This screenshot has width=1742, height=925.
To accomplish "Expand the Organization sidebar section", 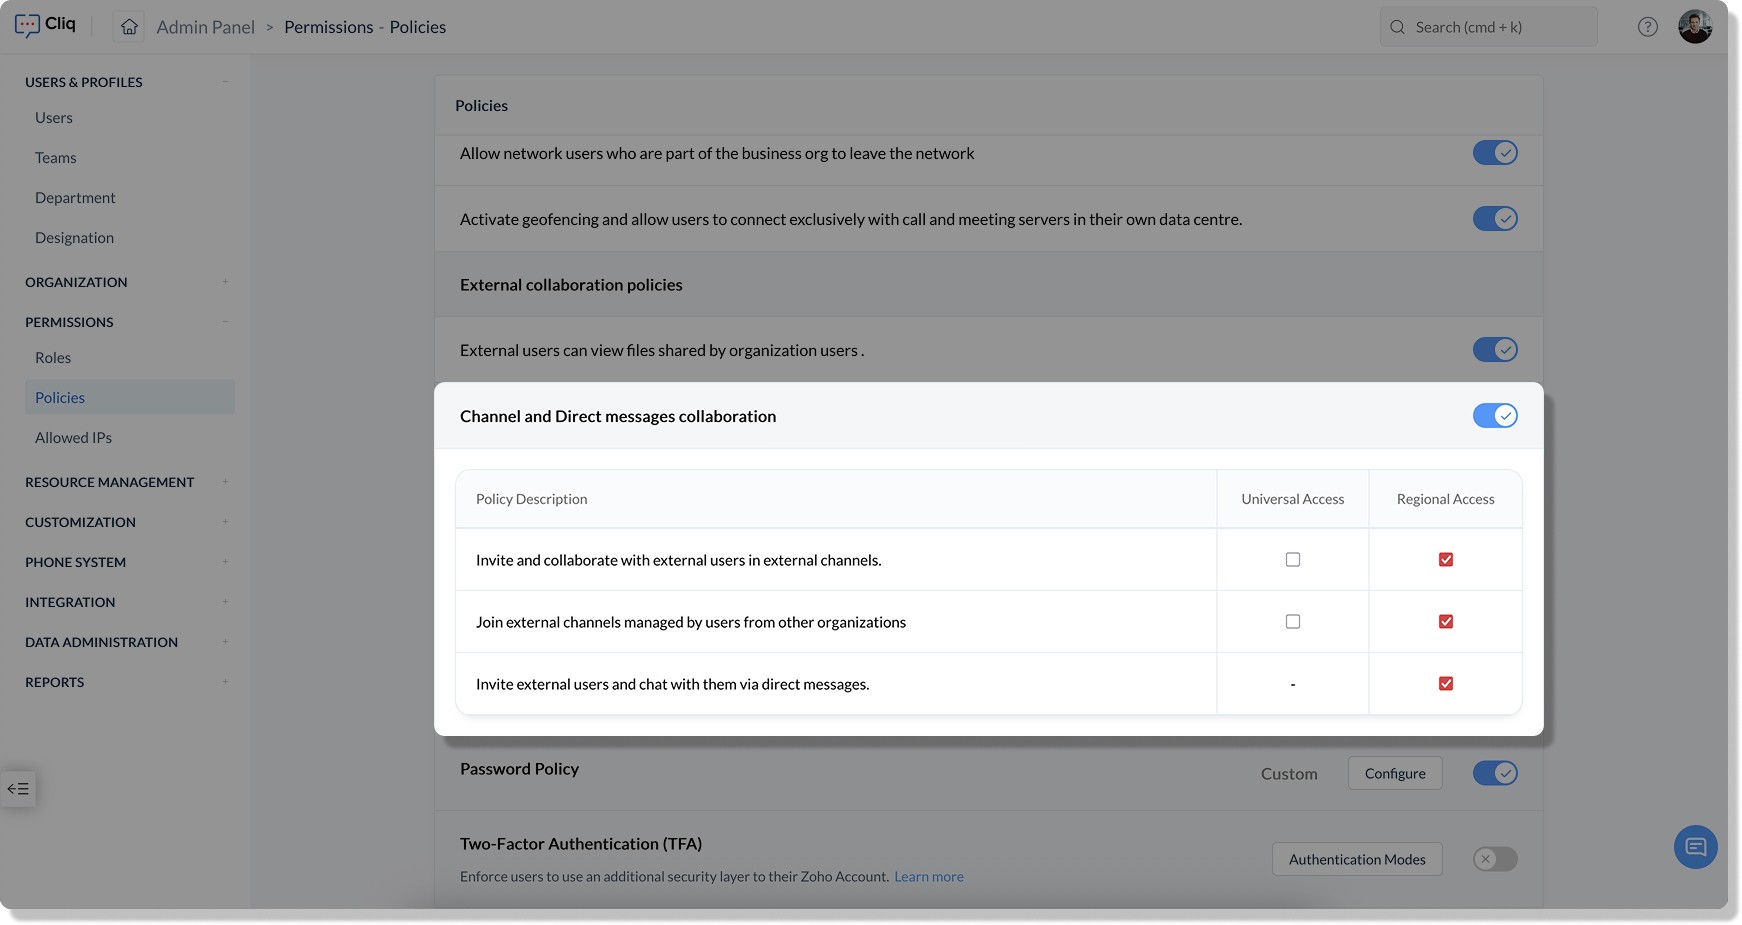I will click(x=225, y=282).
